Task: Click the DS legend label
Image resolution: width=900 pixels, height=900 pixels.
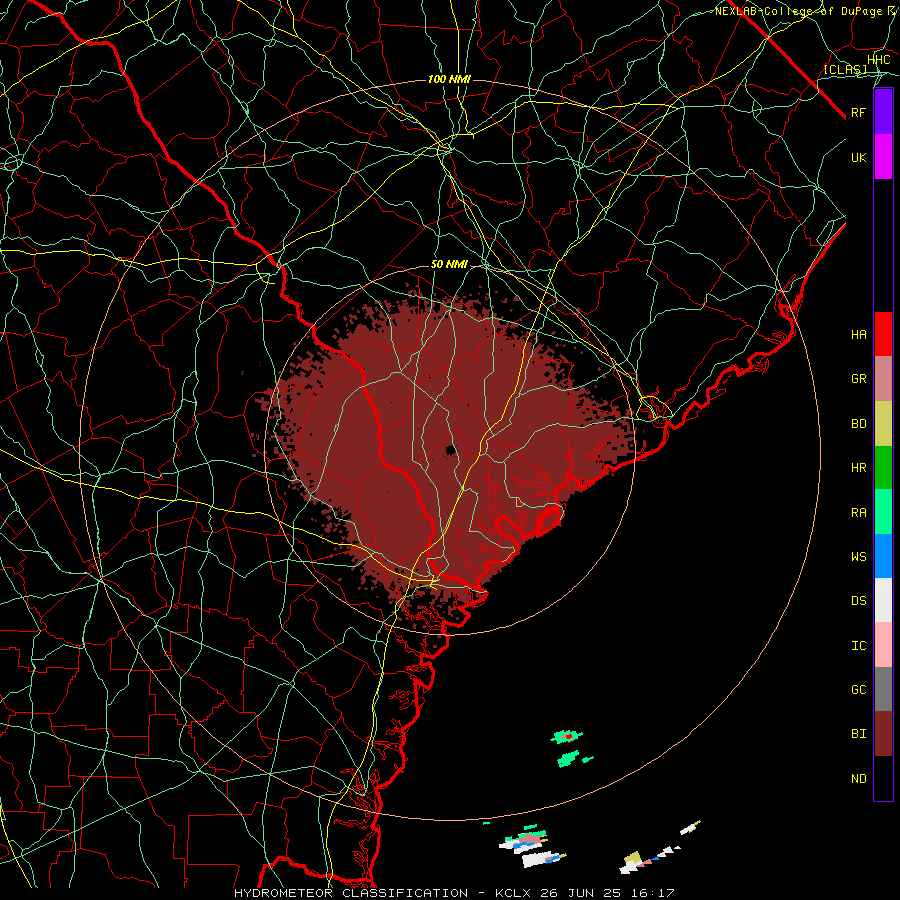Action: (858, 601)
